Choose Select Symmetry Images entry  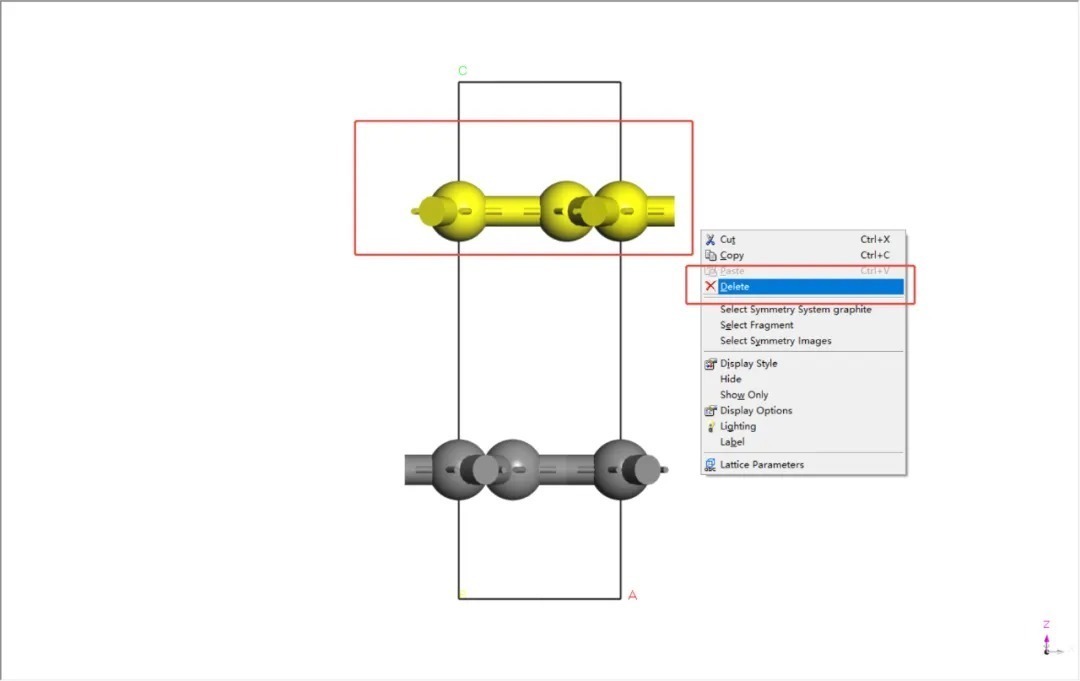(775, 341)
